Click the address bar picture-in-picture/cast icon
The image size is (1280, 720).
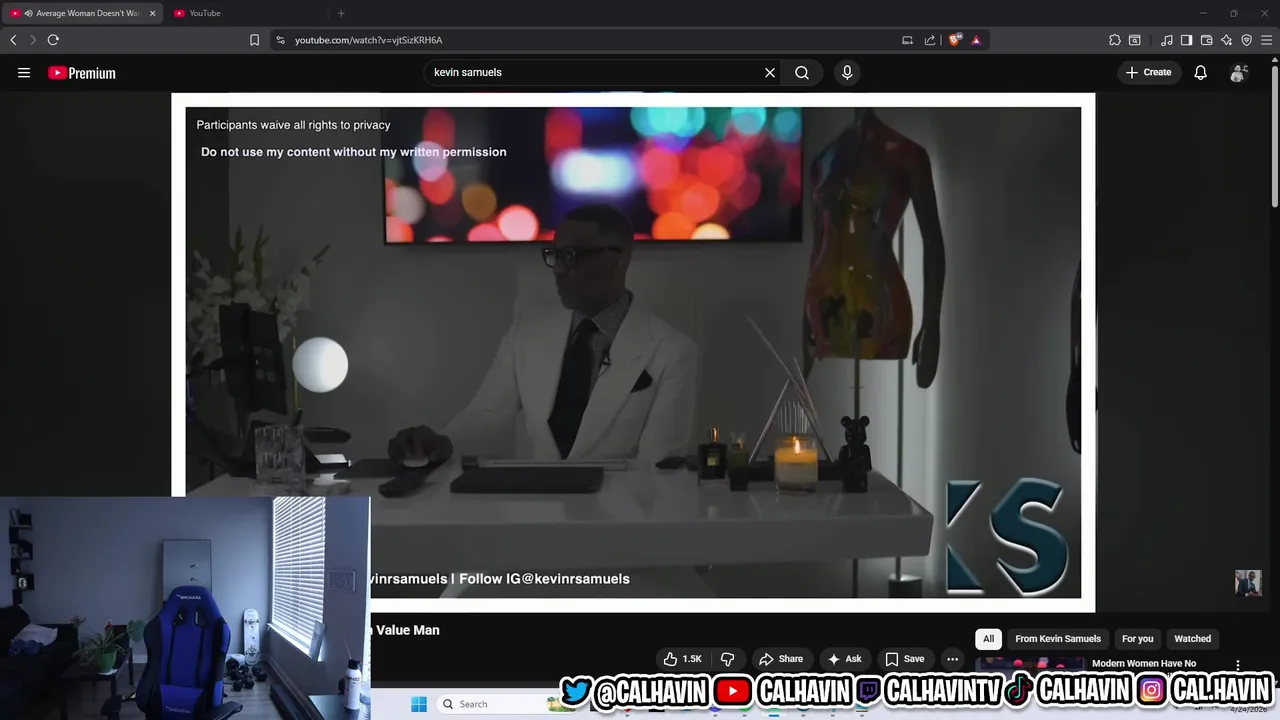click(907, 40)
